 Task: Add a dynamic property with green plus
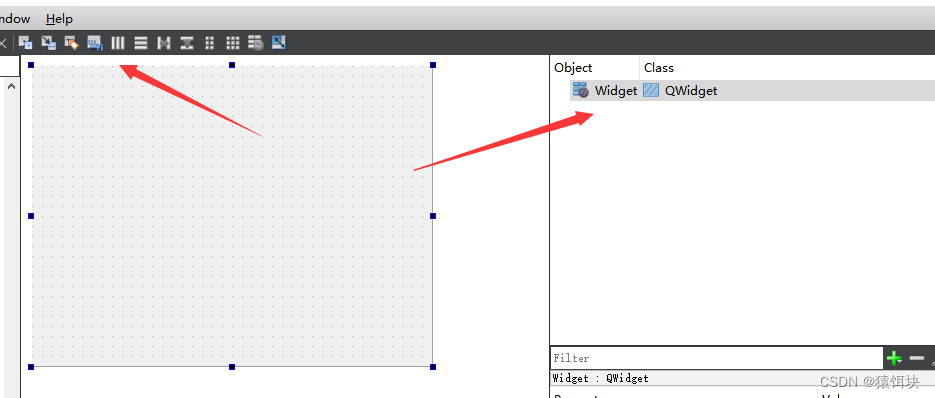tap(894, 358)
